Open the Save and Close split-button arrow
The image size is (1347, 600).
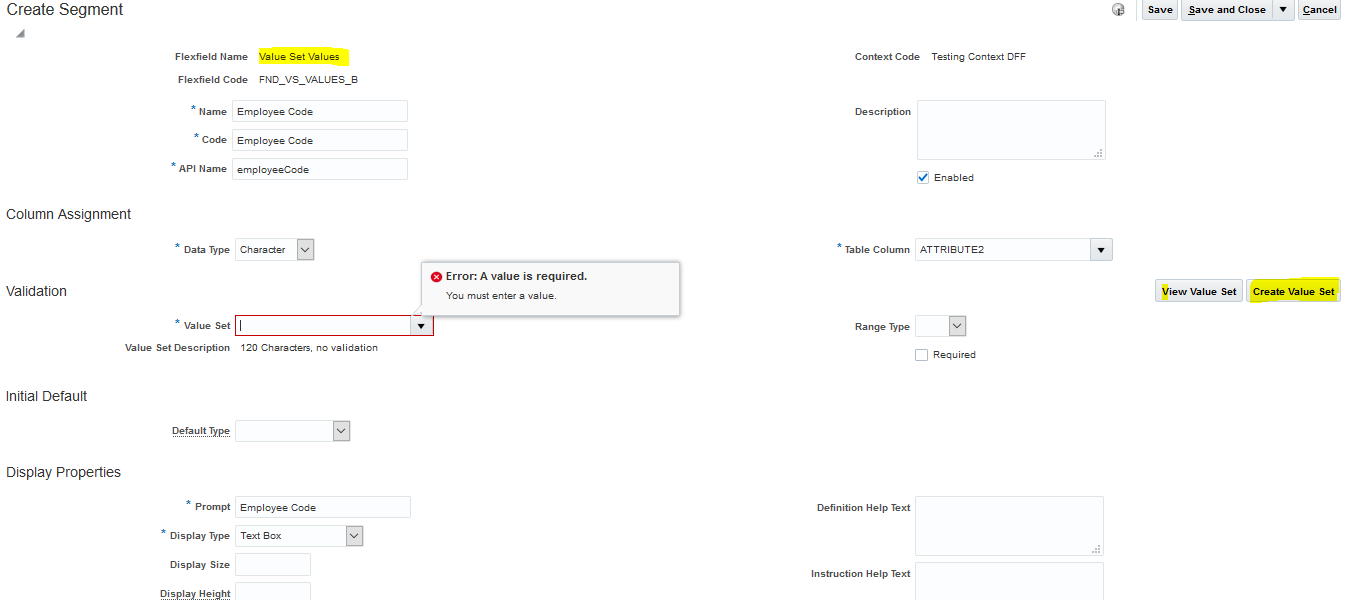pos(1283,9)
